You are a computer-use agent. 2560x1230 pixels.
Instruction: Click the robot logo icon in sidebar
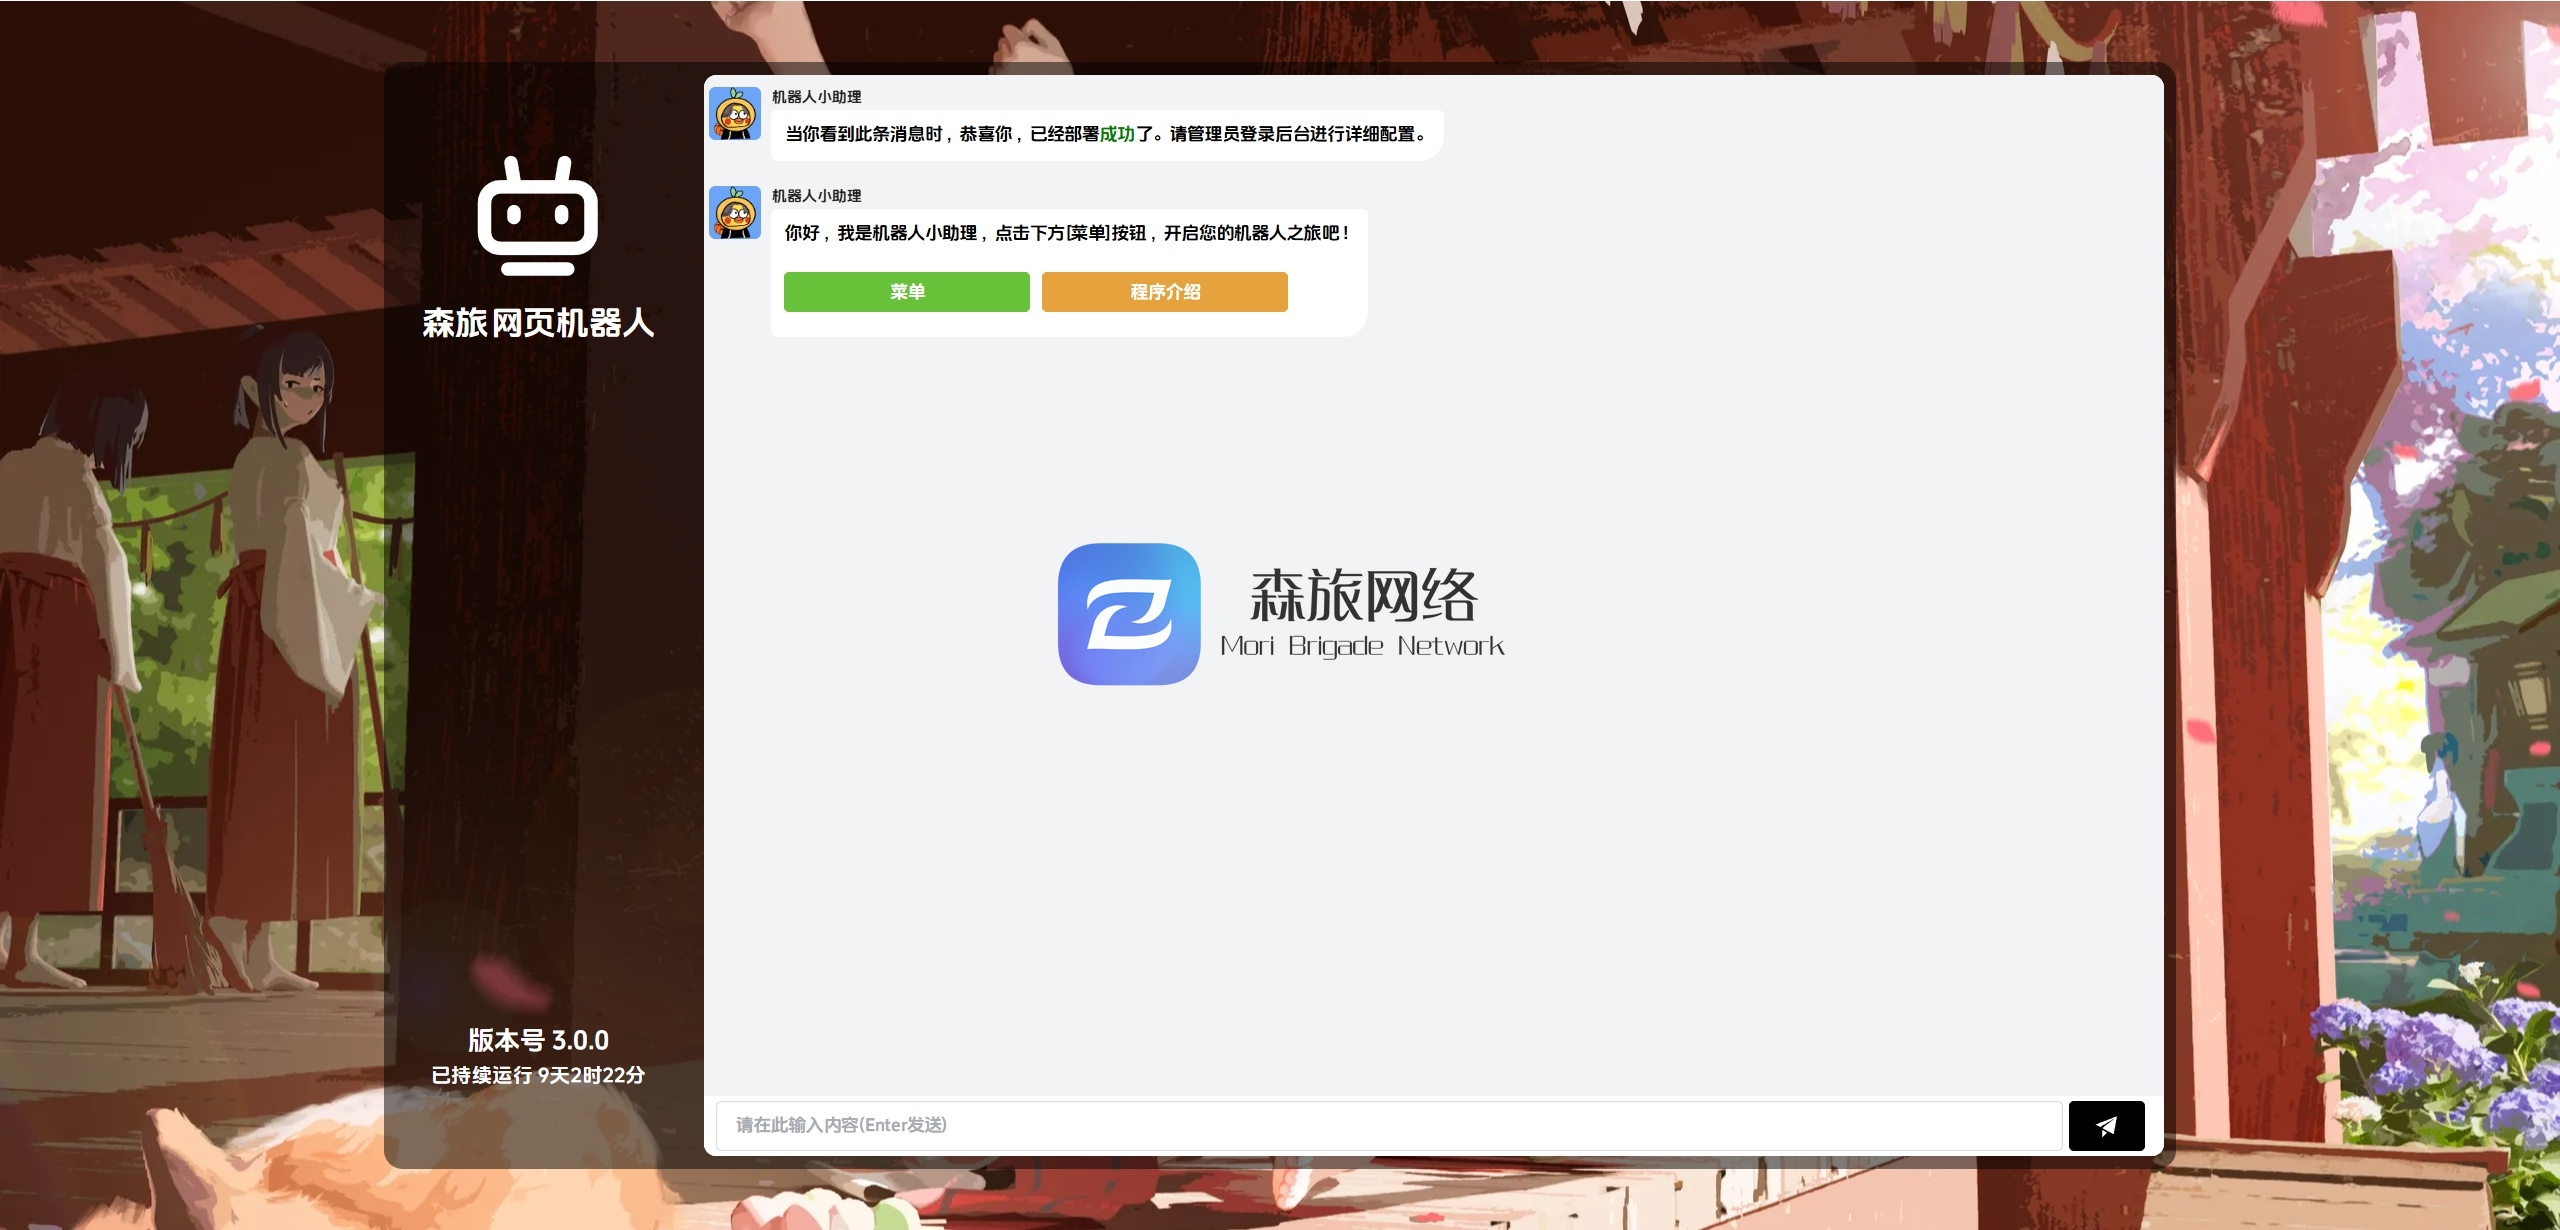538,215
